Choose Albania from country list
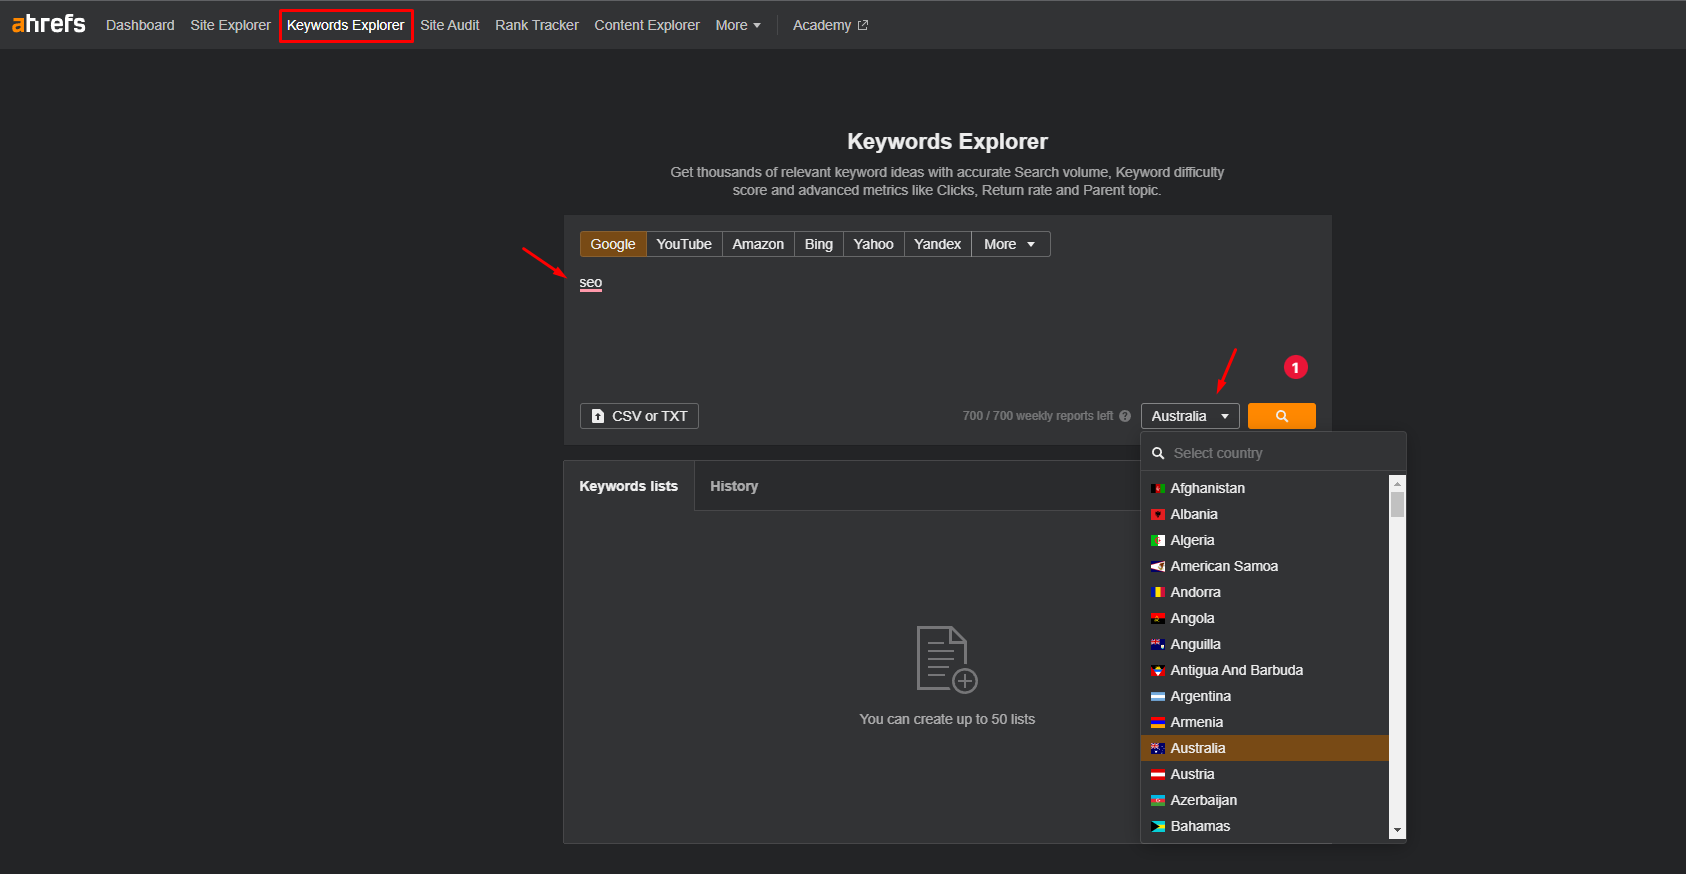The width and height of the screenshot is (1686, 874). (1265, 514)
